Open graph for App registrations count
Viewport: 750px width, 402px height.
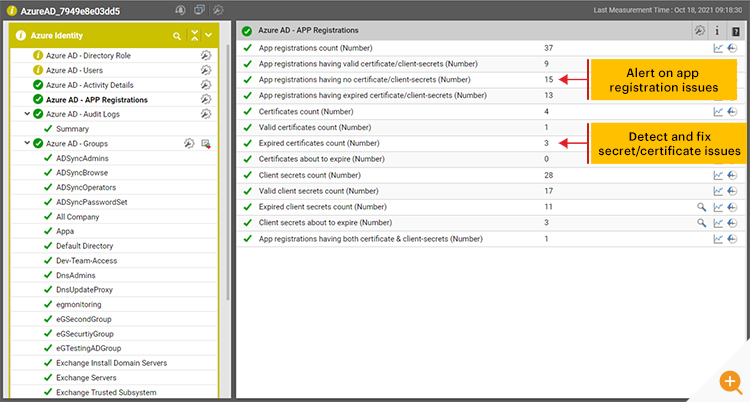(x=718, y=48)
